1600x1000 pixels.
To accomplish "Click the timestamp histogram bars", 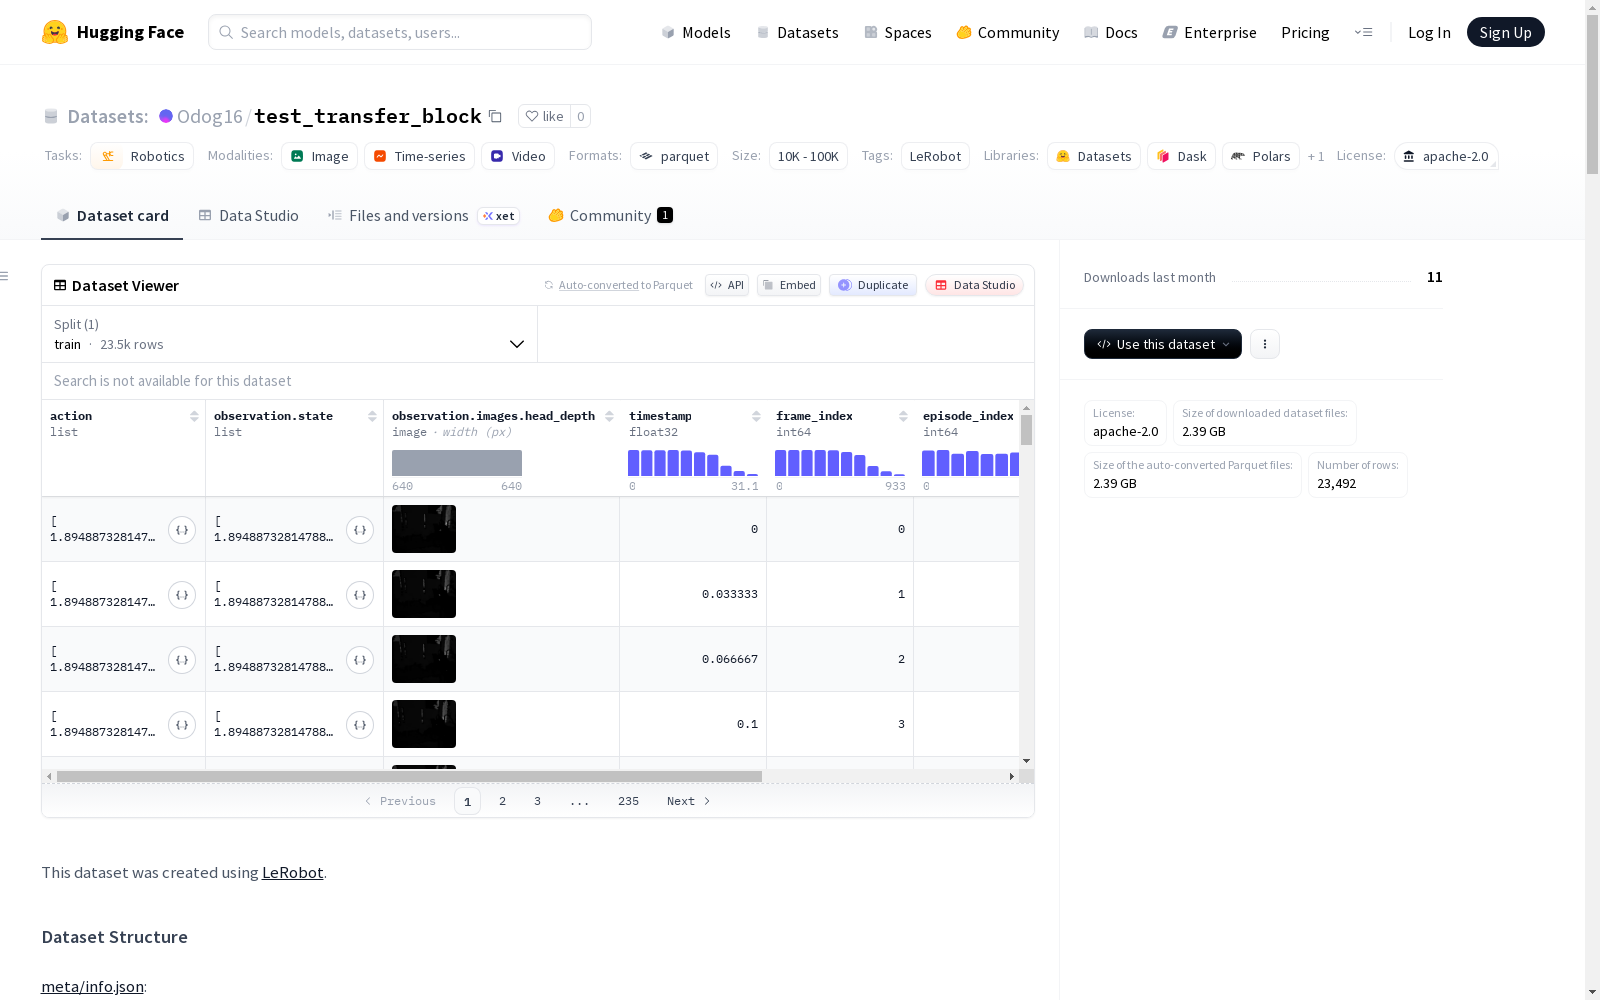I will click(693, 463).
